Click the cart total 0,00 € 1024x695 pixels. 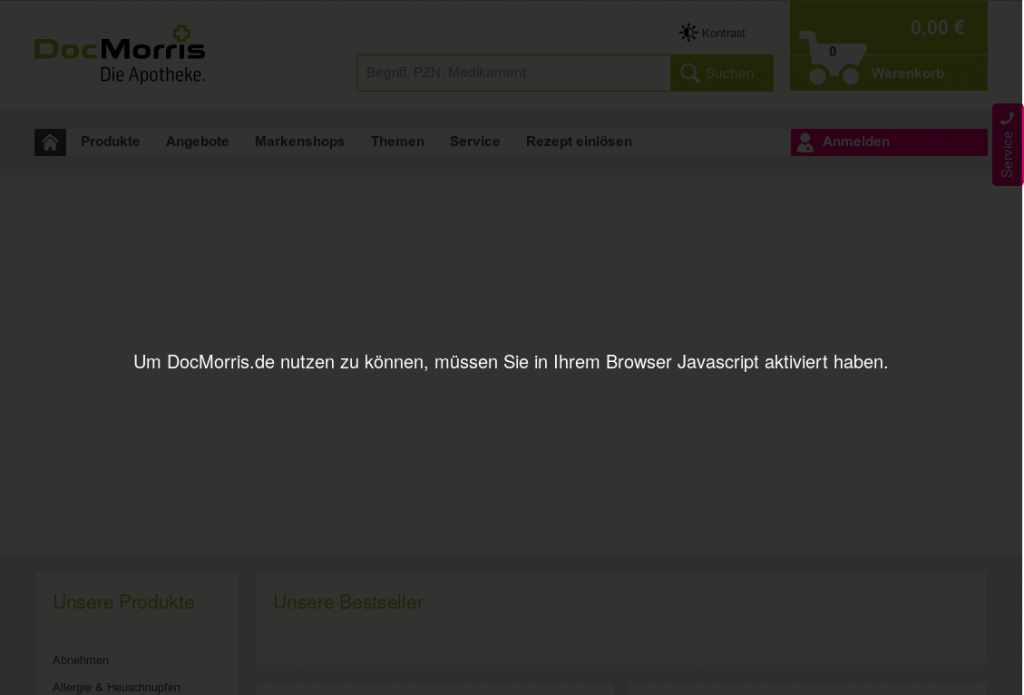[x=937, y=28]
